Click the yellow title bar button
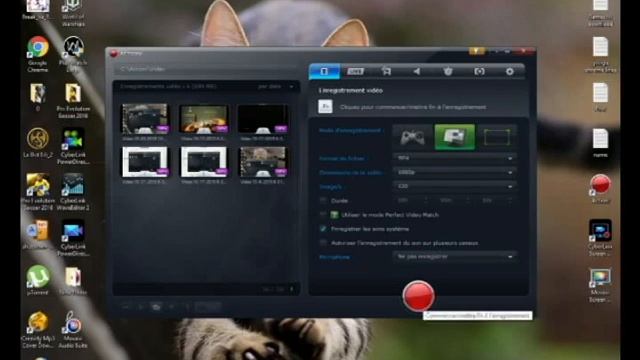This screenshot has height=360, width=640. [x=476, y=51]
